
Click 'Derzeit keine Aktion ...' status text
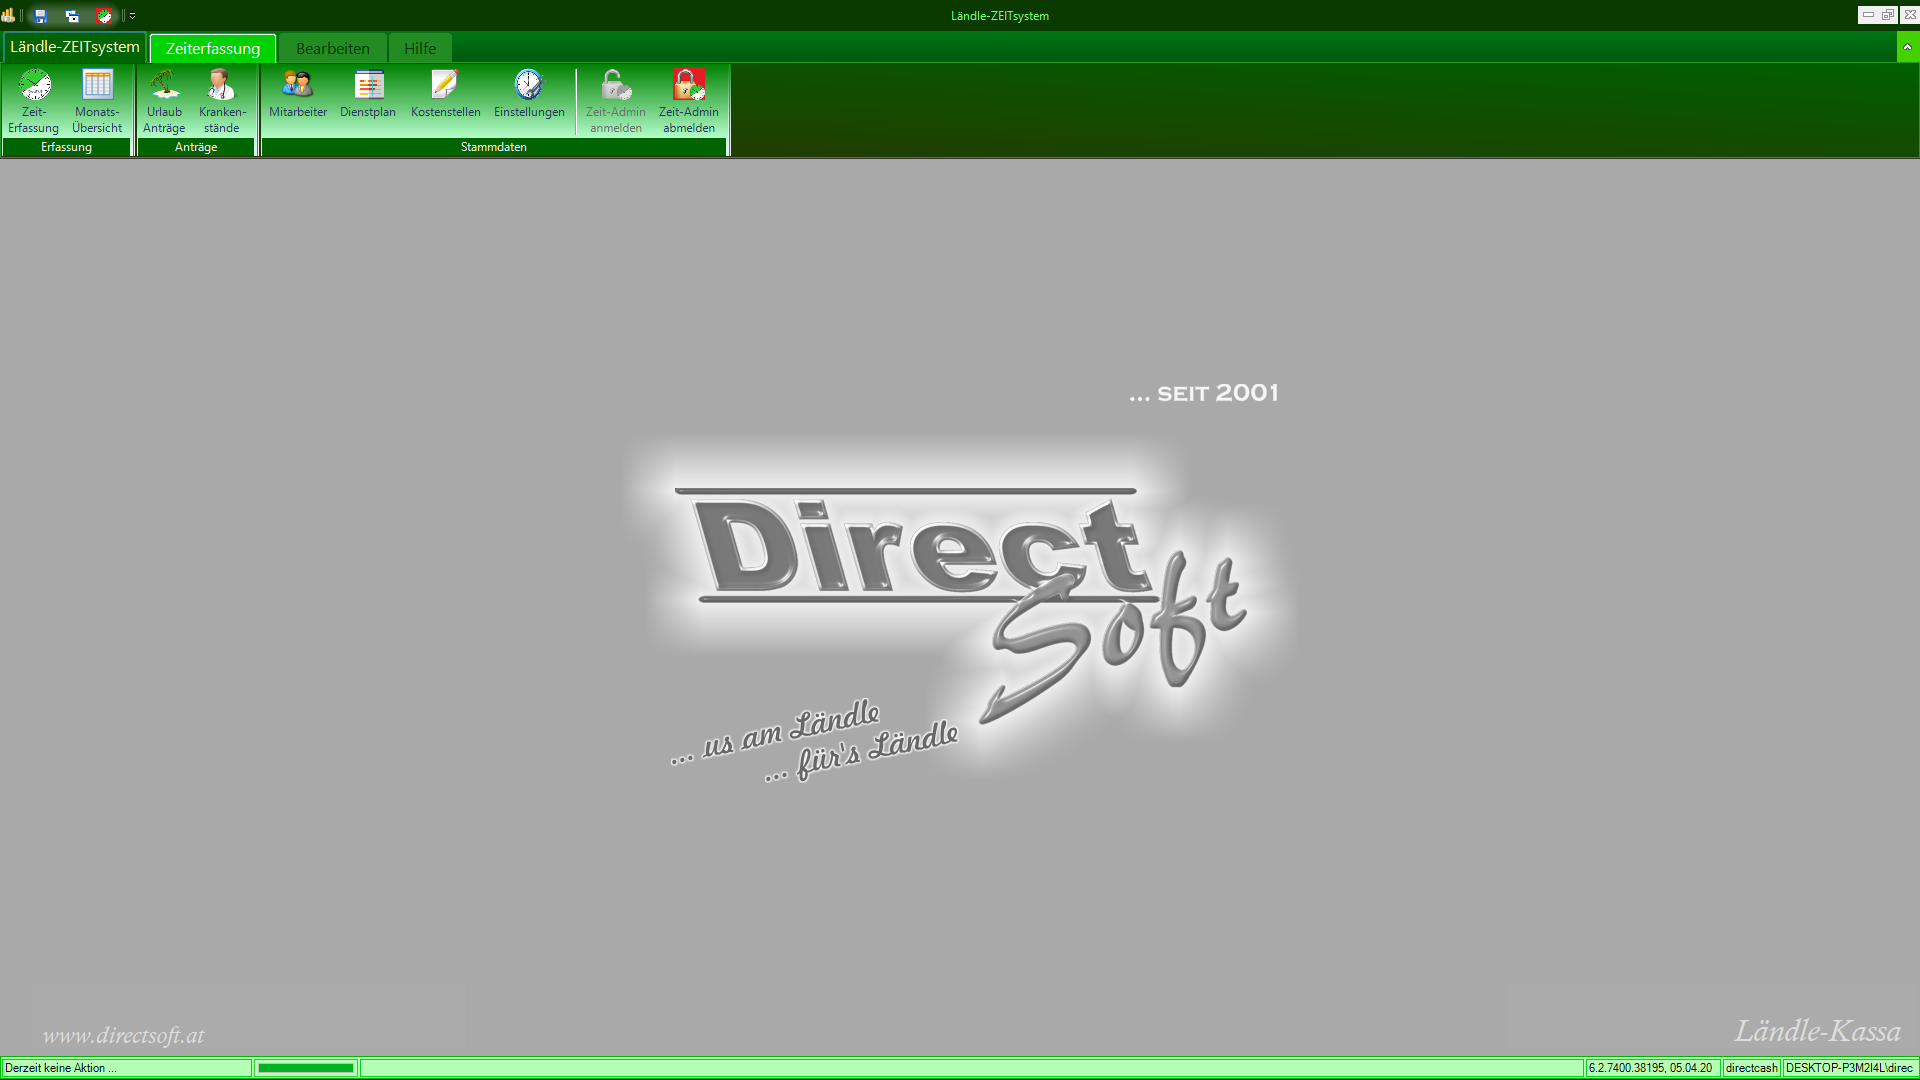(61, 1068)
